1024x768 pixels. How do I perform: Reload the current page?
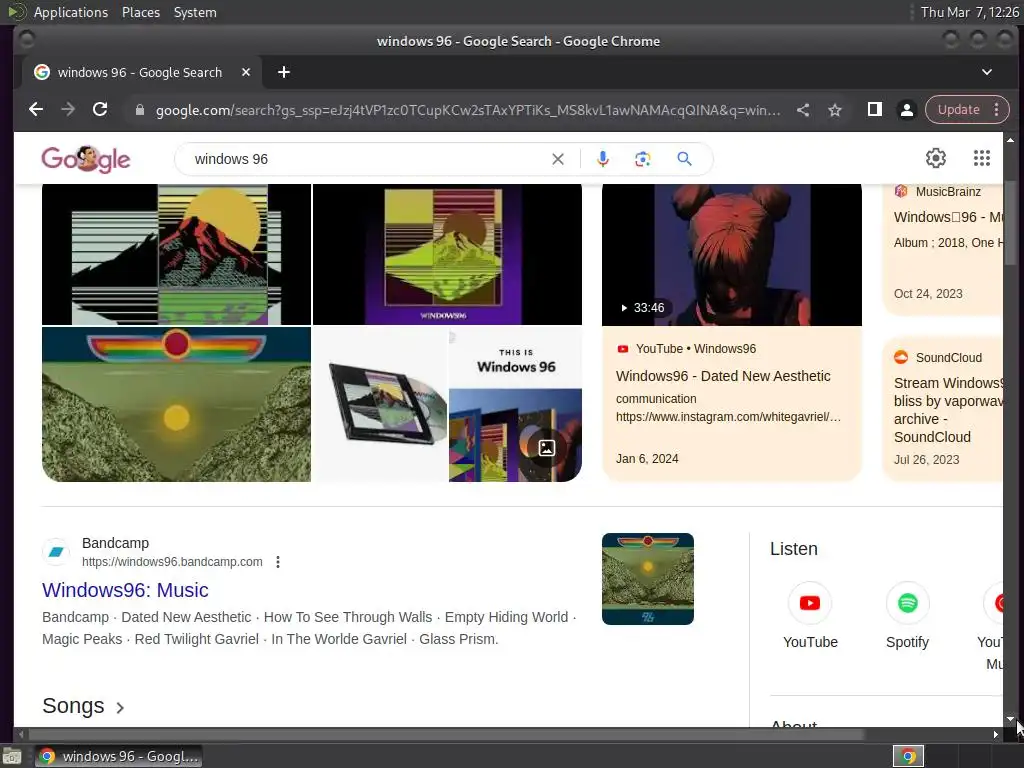coord(100,110)
